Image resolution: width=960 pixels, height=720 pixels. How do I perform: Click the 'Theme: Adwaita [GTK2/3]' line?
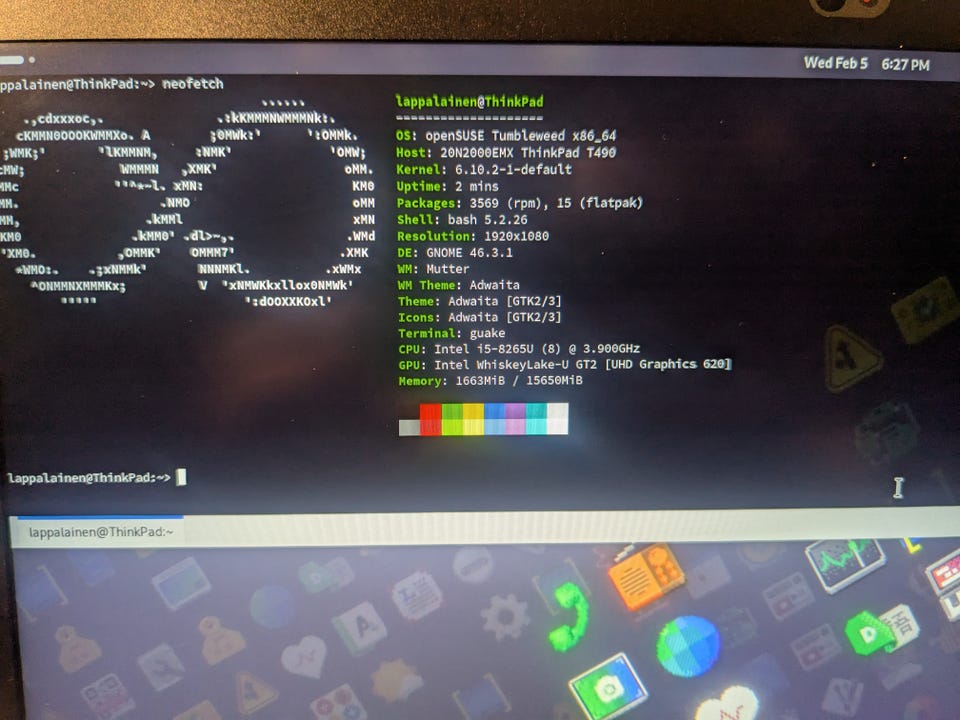479,301
